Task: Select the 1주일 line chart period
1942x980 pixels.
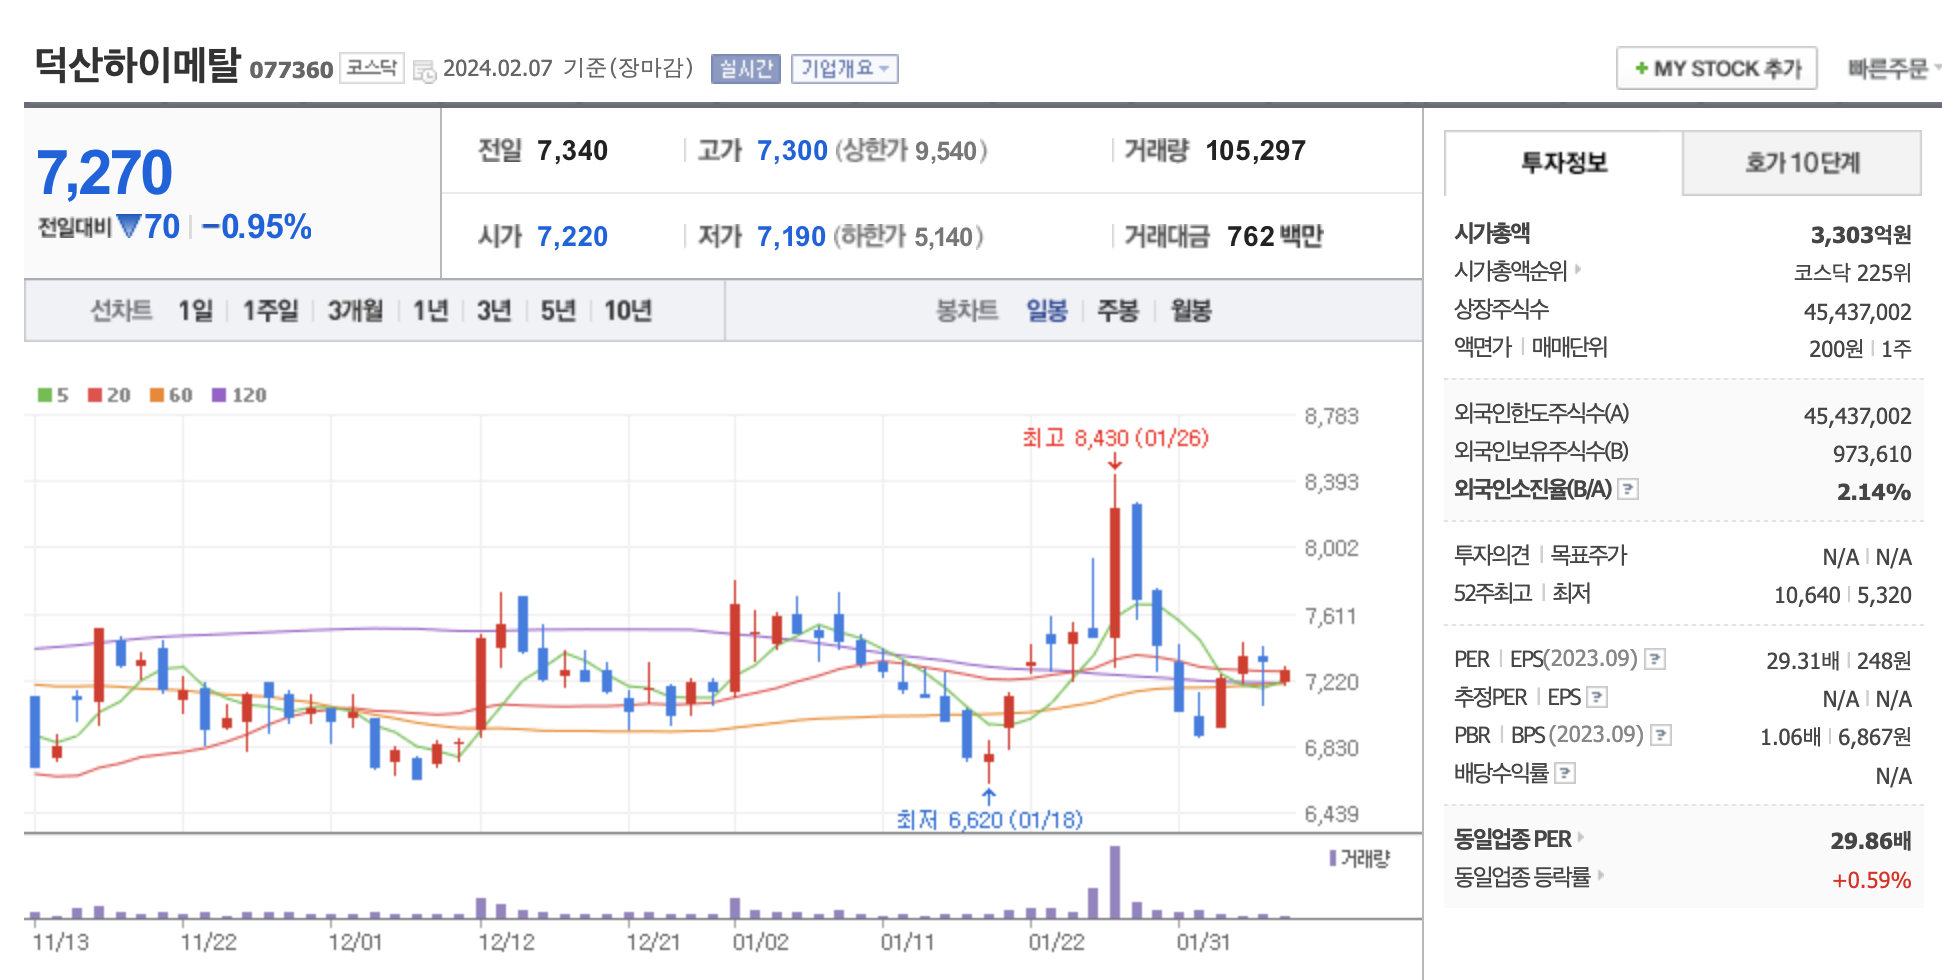Action: [271, 311]
